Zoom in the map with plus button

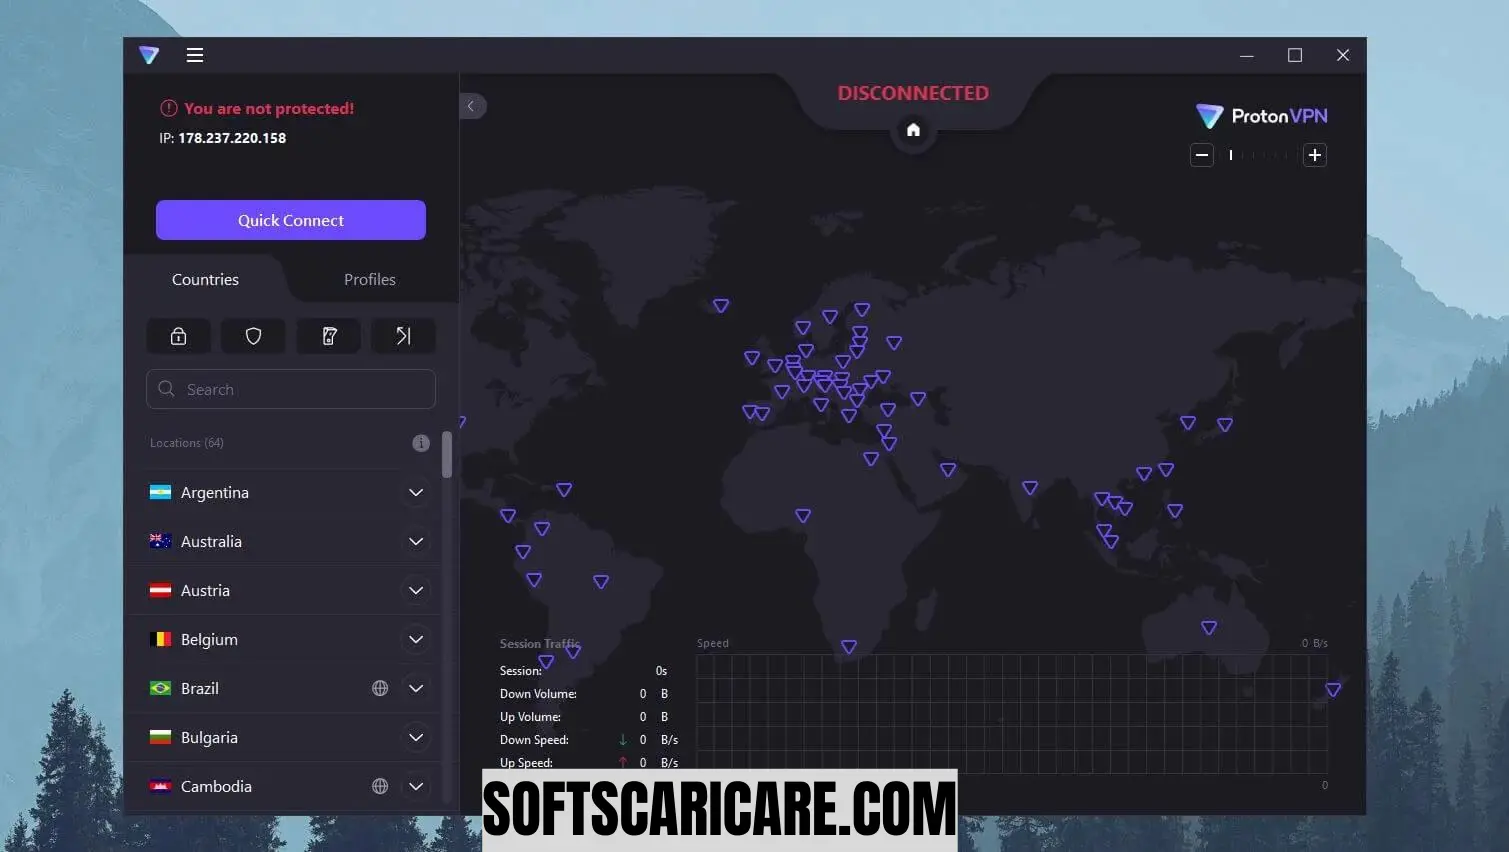coord(1315,155)
